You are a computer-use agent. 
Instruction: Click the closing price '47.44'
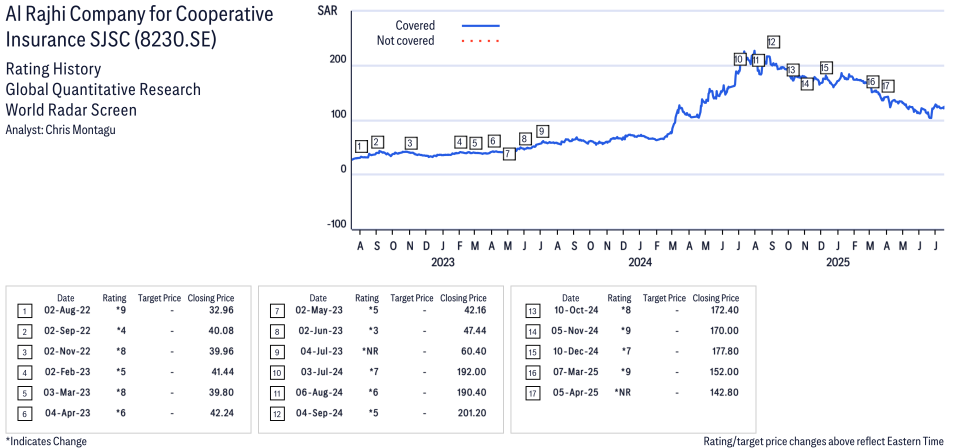click(x=474, y=331)
